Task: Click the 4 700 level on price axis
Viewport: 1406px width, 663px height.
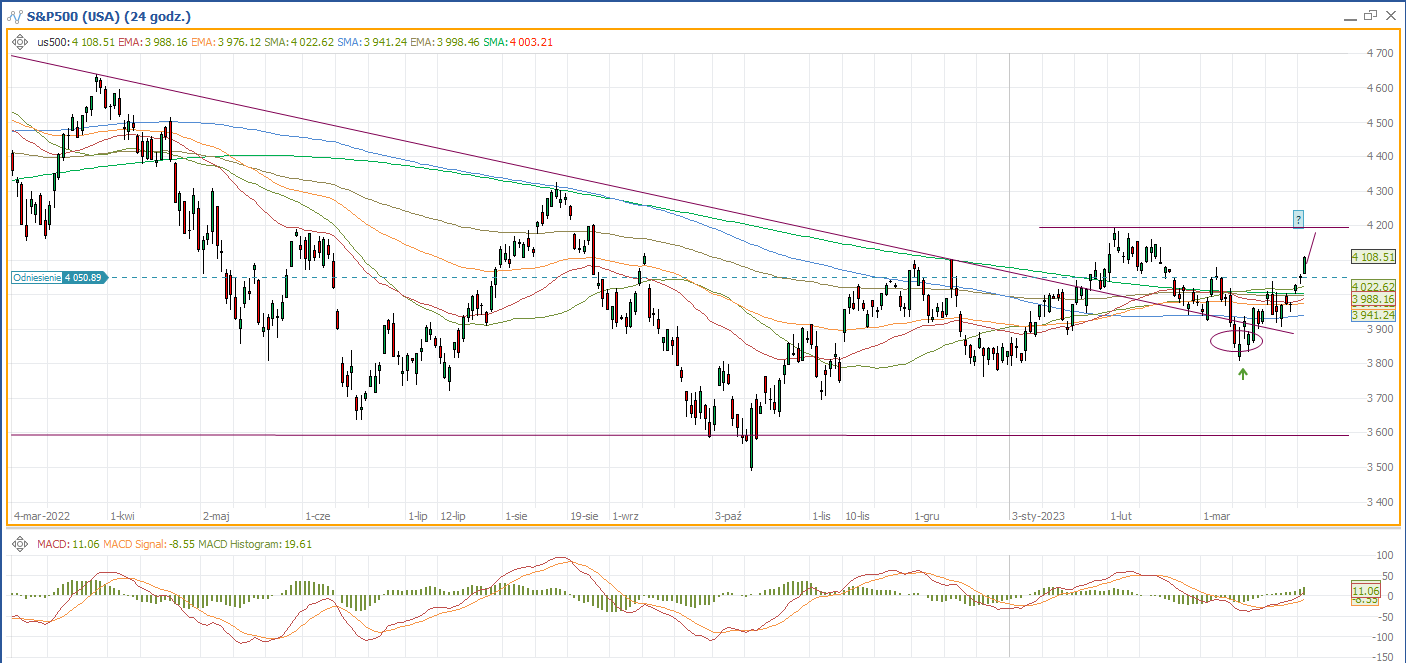Action: [x=1380, y=53]
